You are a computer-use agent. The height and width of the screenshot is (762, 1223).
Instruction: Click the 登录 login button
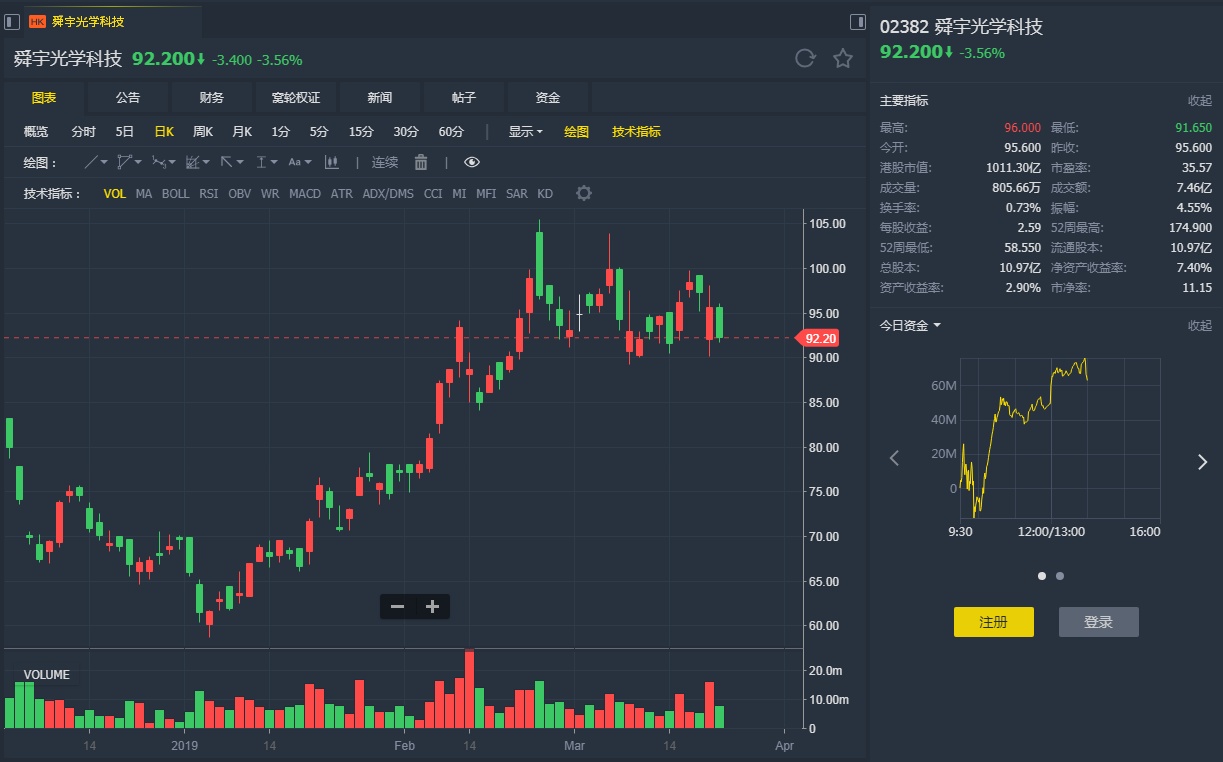click(x=1098, y=621)
